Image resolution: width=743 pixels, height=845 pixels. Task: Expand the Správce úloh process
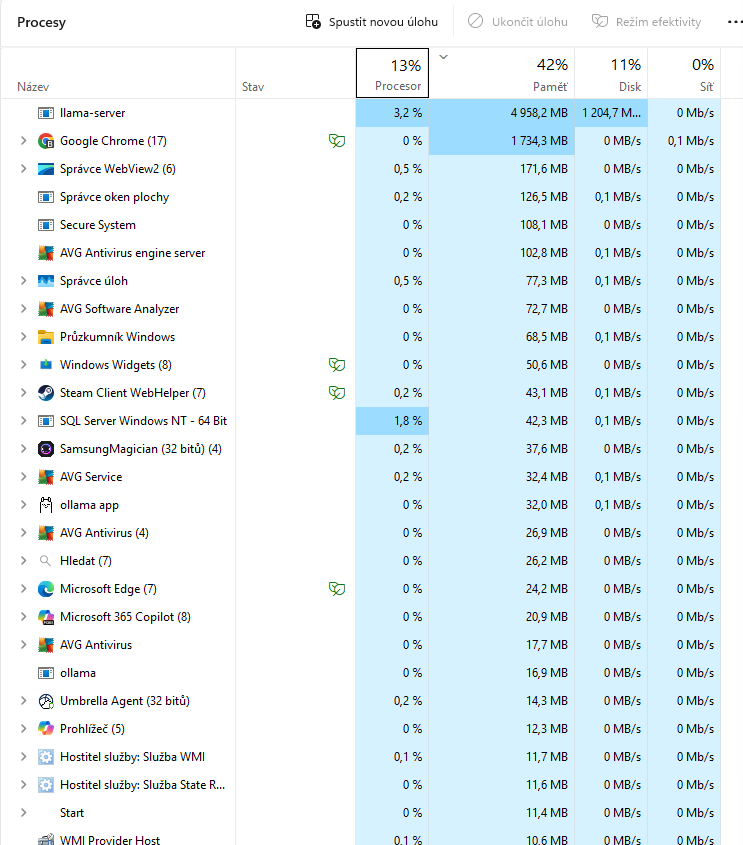pyautogui.click(x=23, y=281)
